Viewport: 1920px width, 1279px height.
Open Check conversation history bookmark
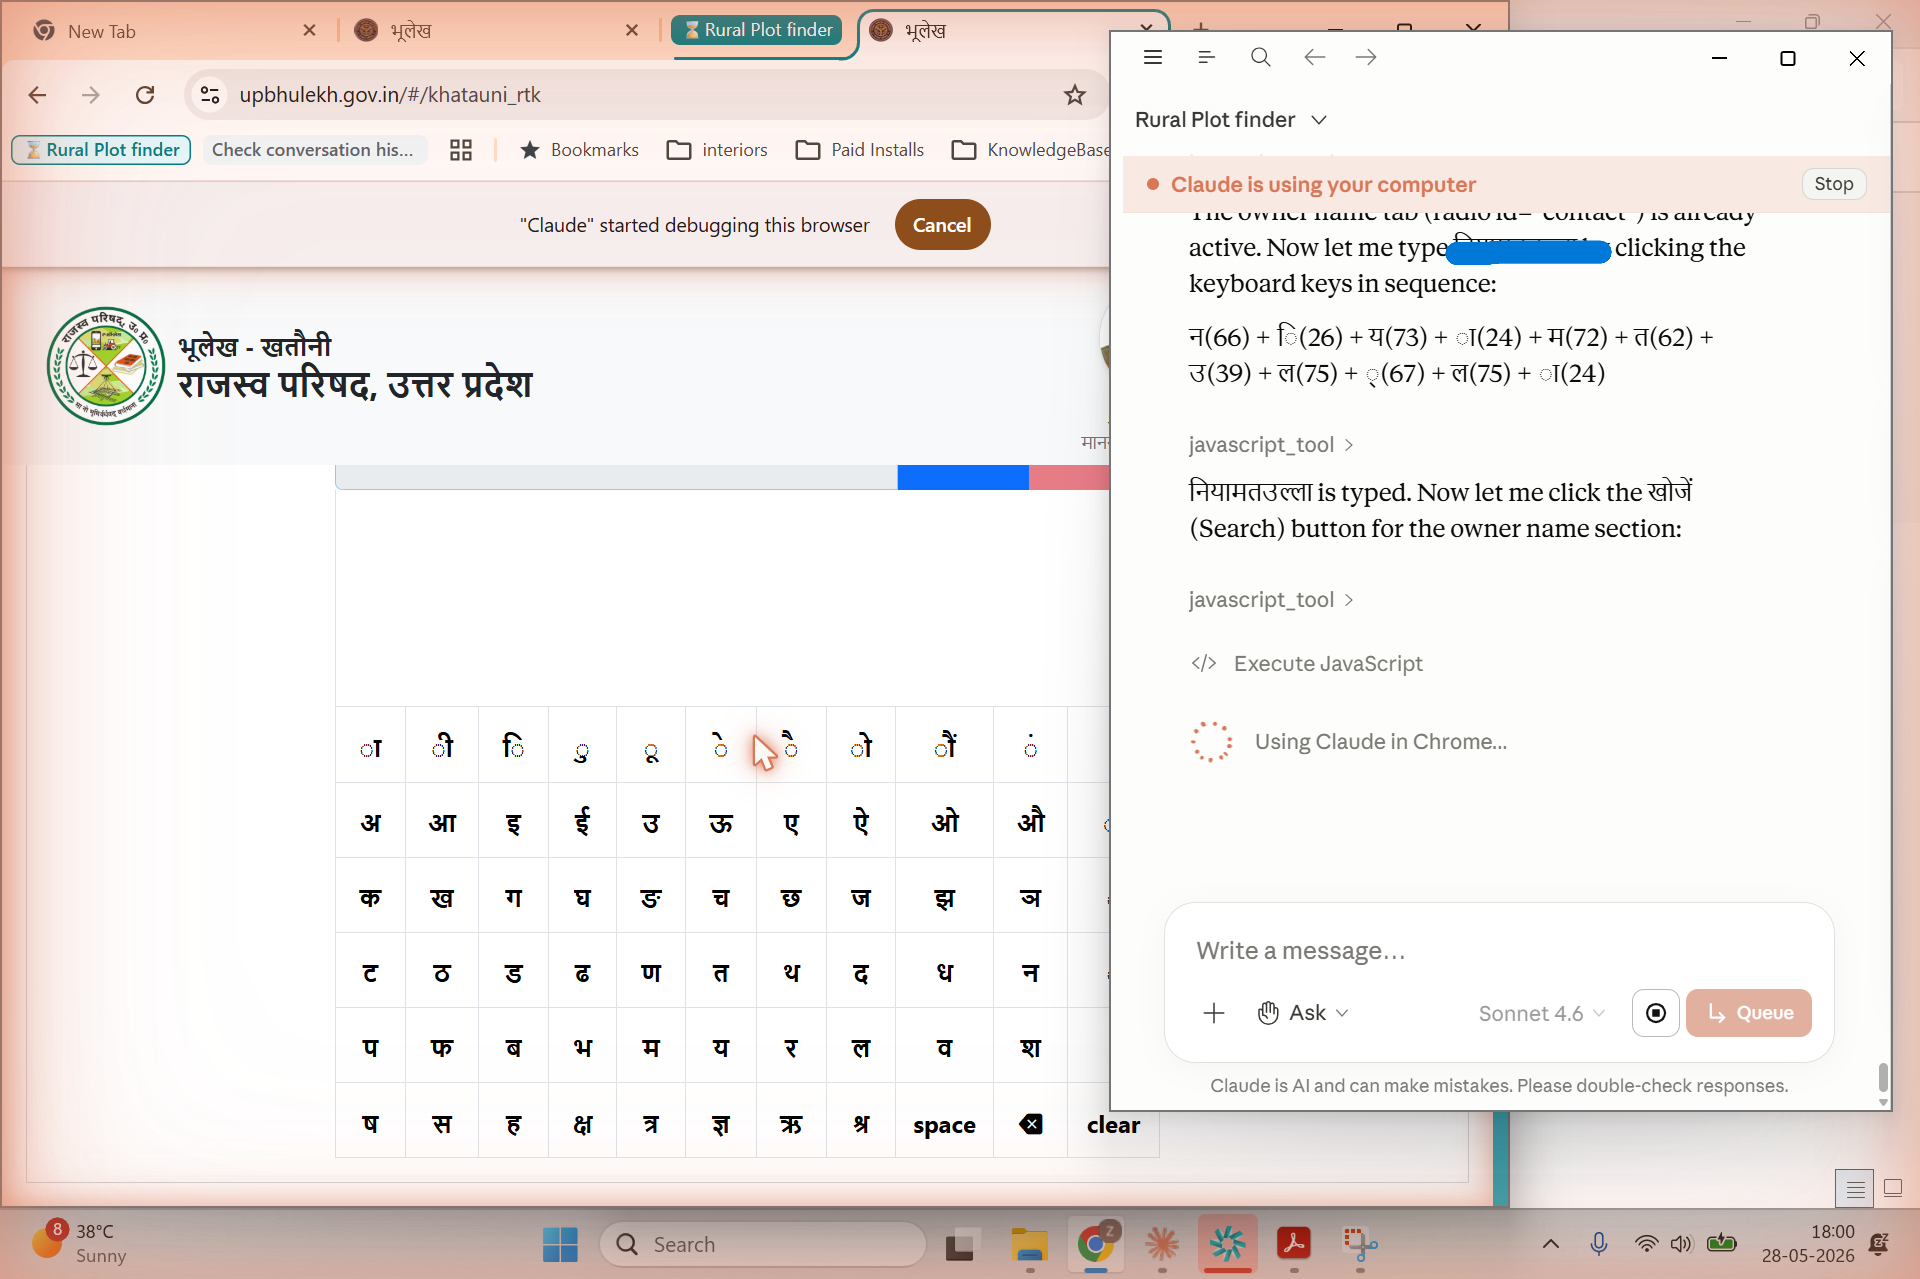(x=313, y=150)
